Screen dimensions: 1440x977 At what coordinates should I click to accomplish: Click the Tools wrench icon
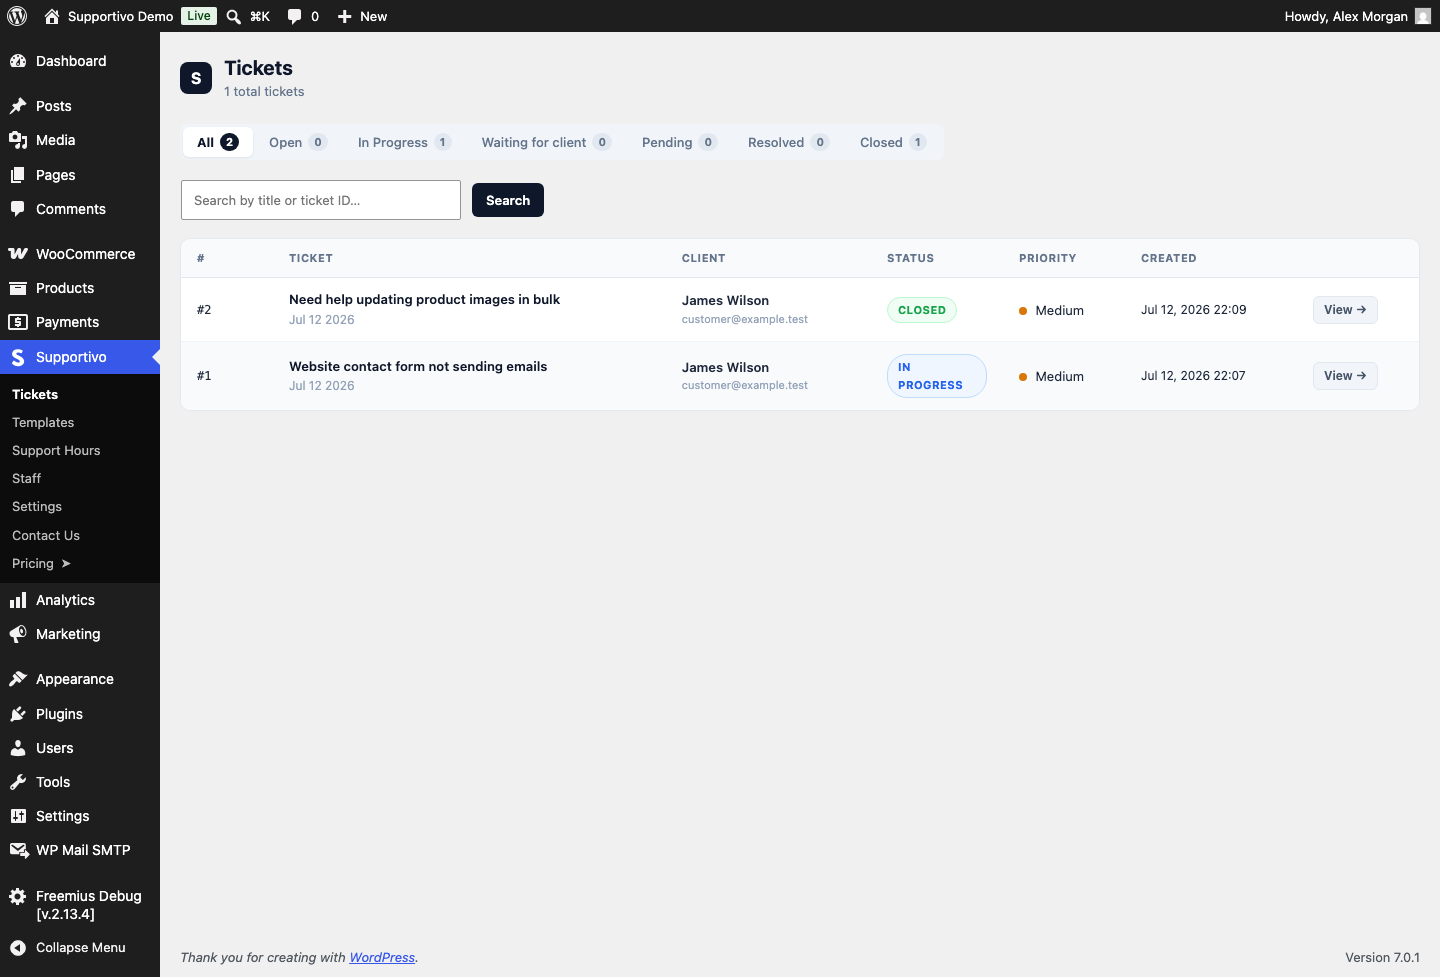tap(18, 782)
